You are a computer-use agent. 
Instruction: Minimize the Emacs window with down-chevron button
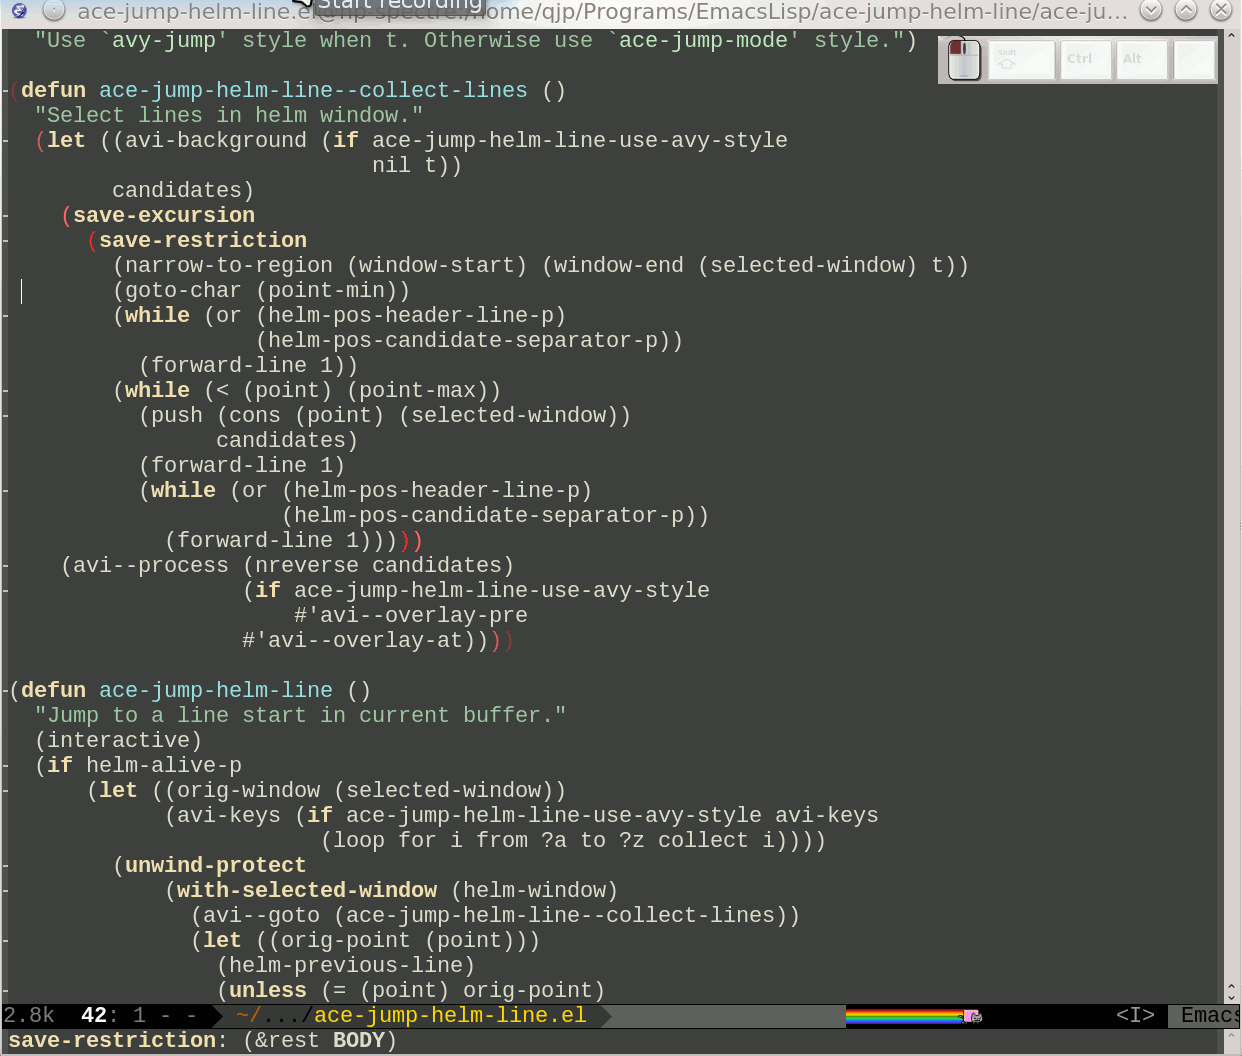pos(1152,11)
